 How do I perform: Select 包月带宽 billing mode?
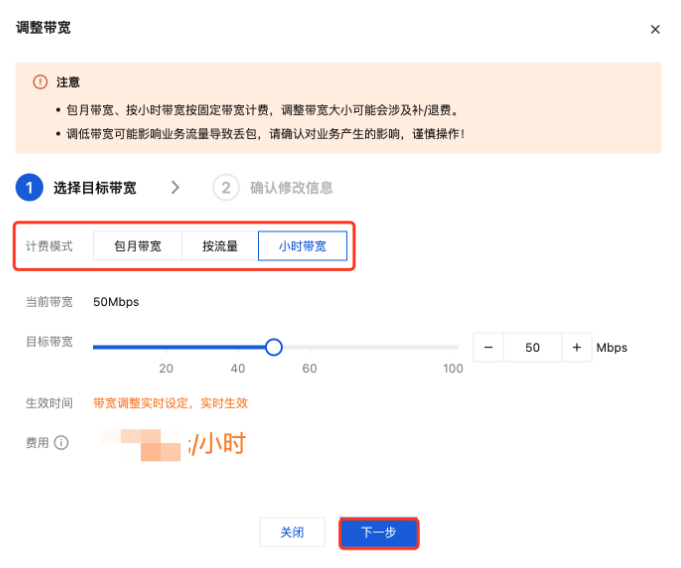(x=138, y=246)
